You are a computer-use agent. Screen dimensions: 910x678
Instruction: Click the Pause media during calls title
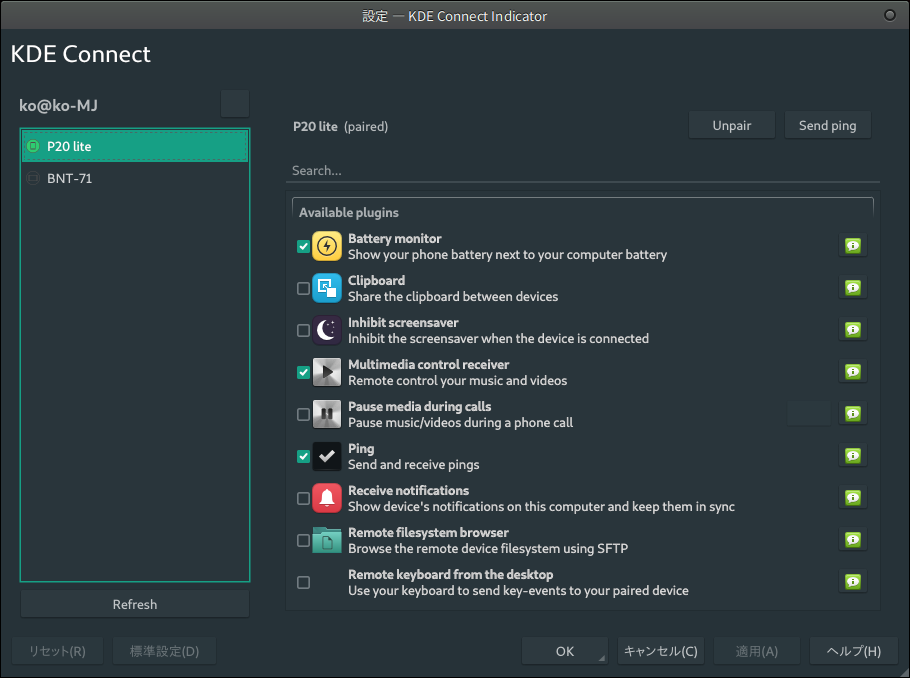pos(420,406)
